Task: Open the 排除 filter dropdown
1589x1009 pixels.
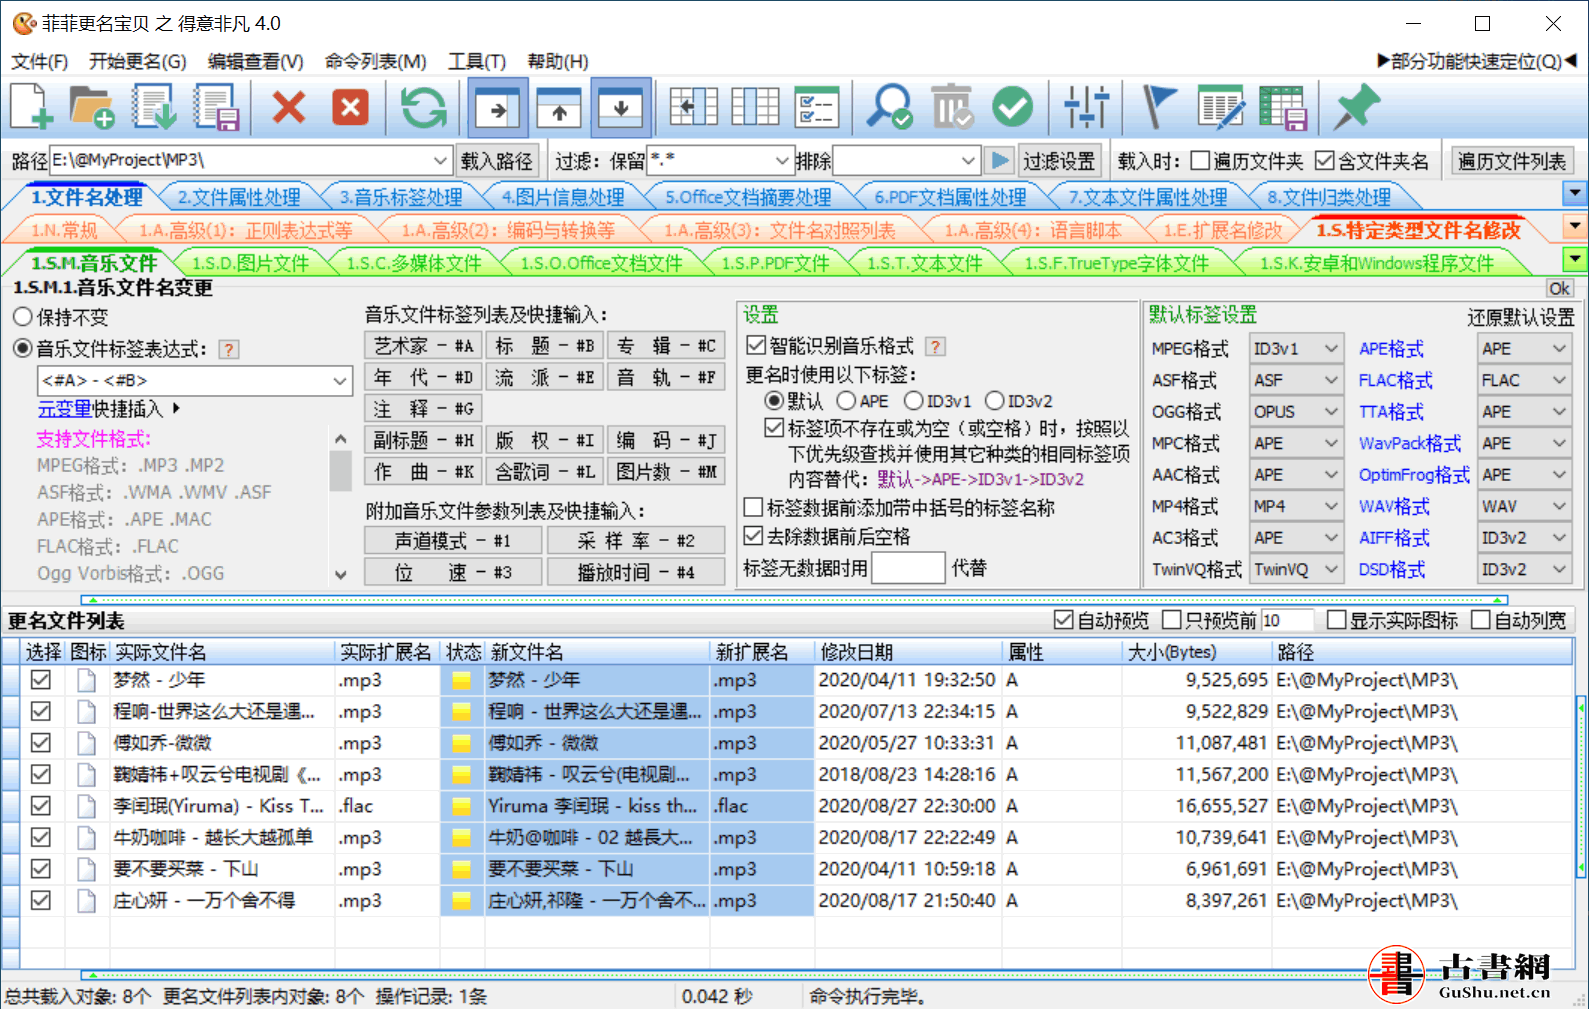Action: click(x=967, y=160)
